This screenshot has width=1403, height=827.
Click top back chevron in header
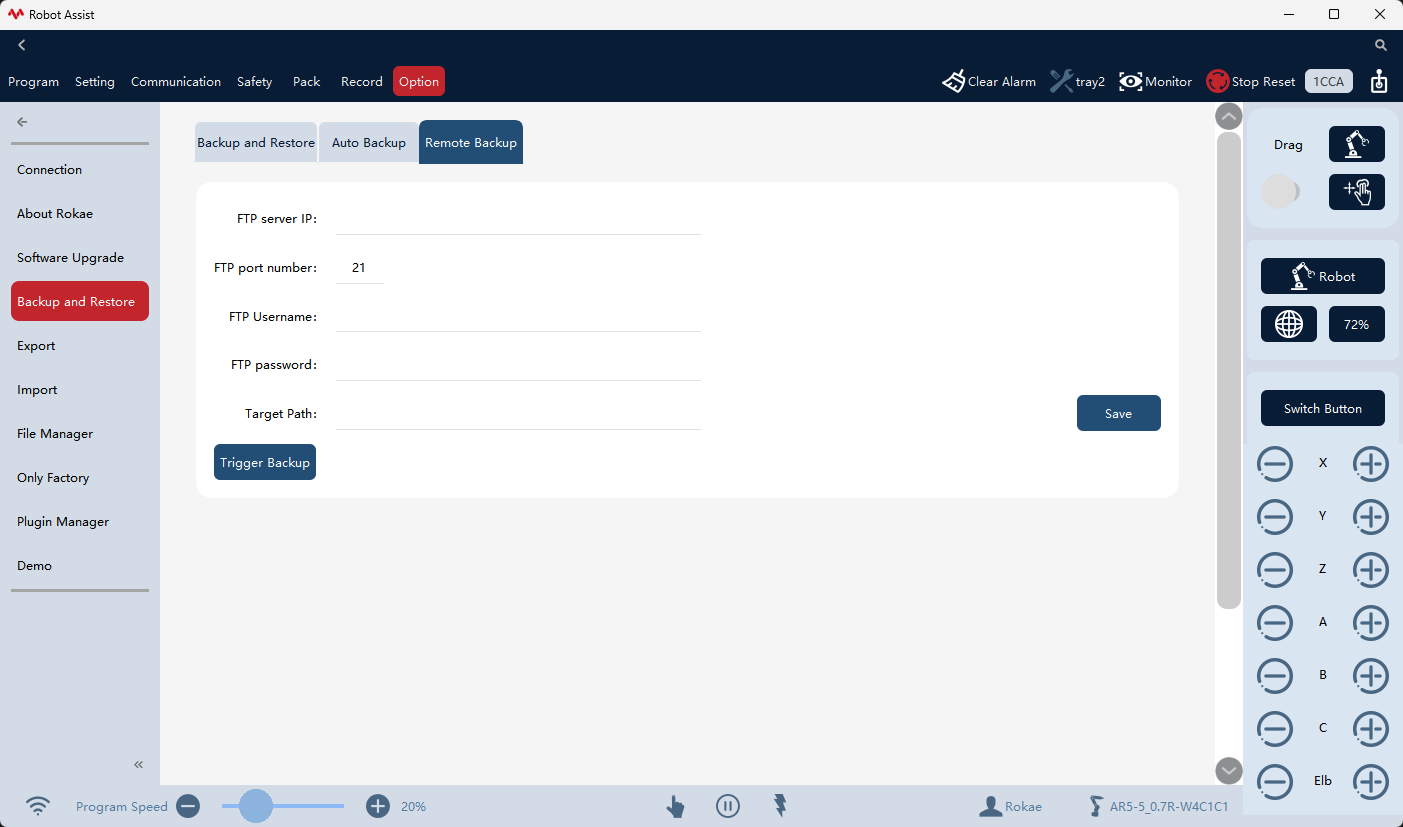(22, 45)
